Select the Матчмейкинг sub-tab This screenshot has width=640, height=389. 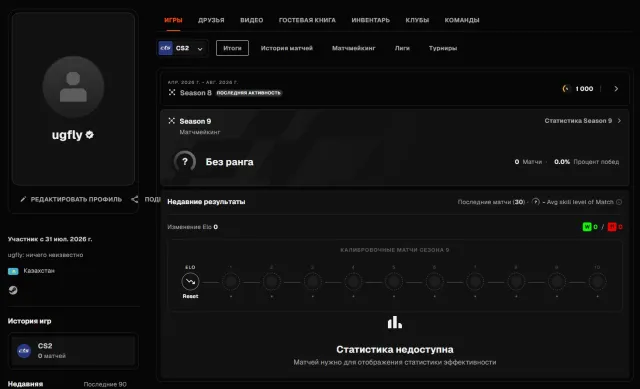click(353, 48)
